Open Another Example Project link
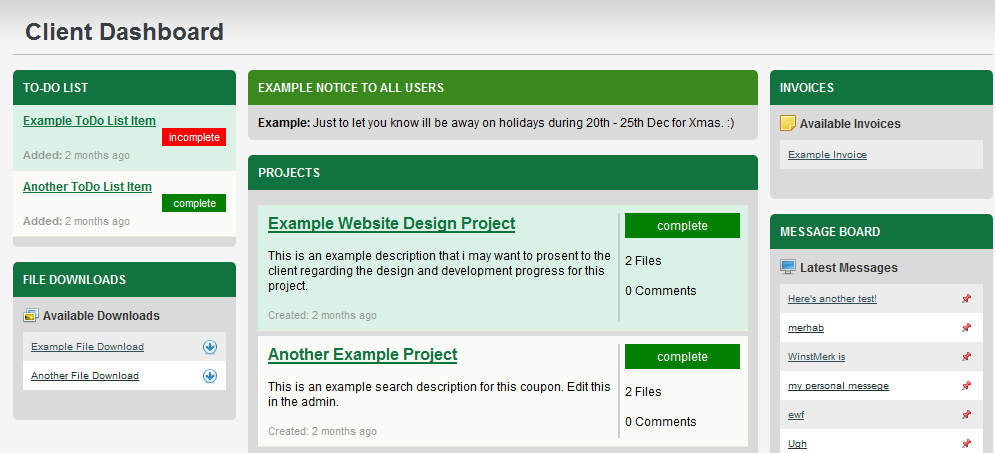Image resolution: width=995 pixels, height=453 pixels. point(362,354)
